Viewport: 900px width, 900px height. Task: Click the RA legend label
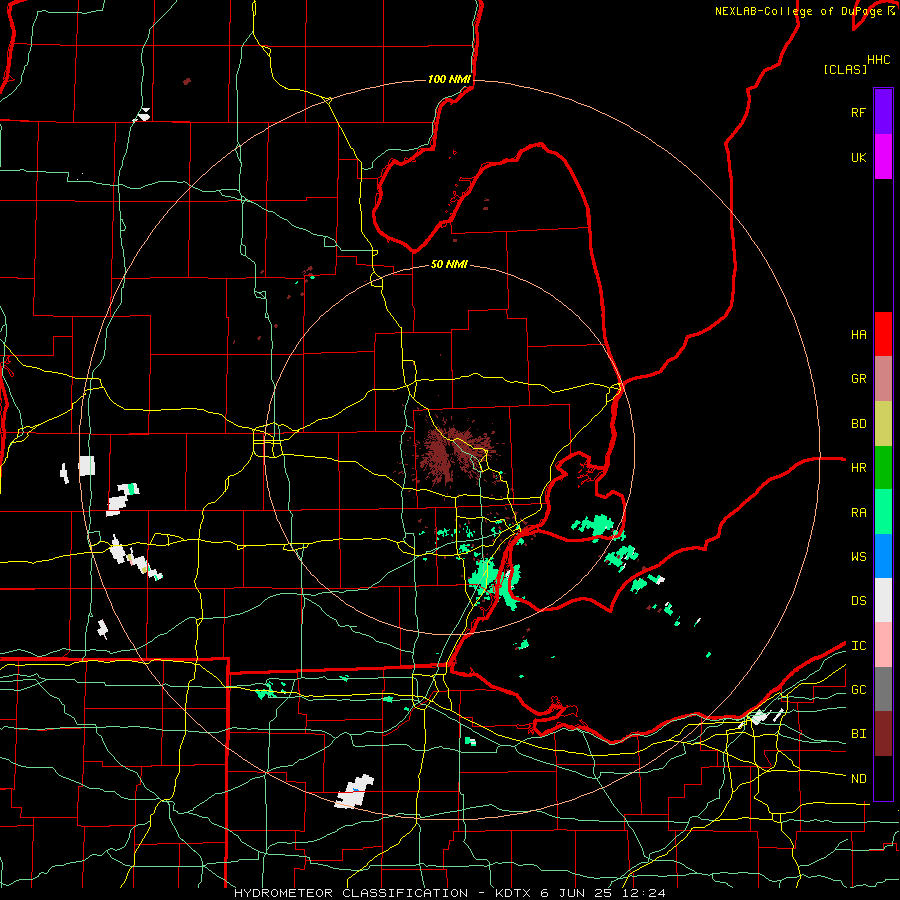click(859, 512)
